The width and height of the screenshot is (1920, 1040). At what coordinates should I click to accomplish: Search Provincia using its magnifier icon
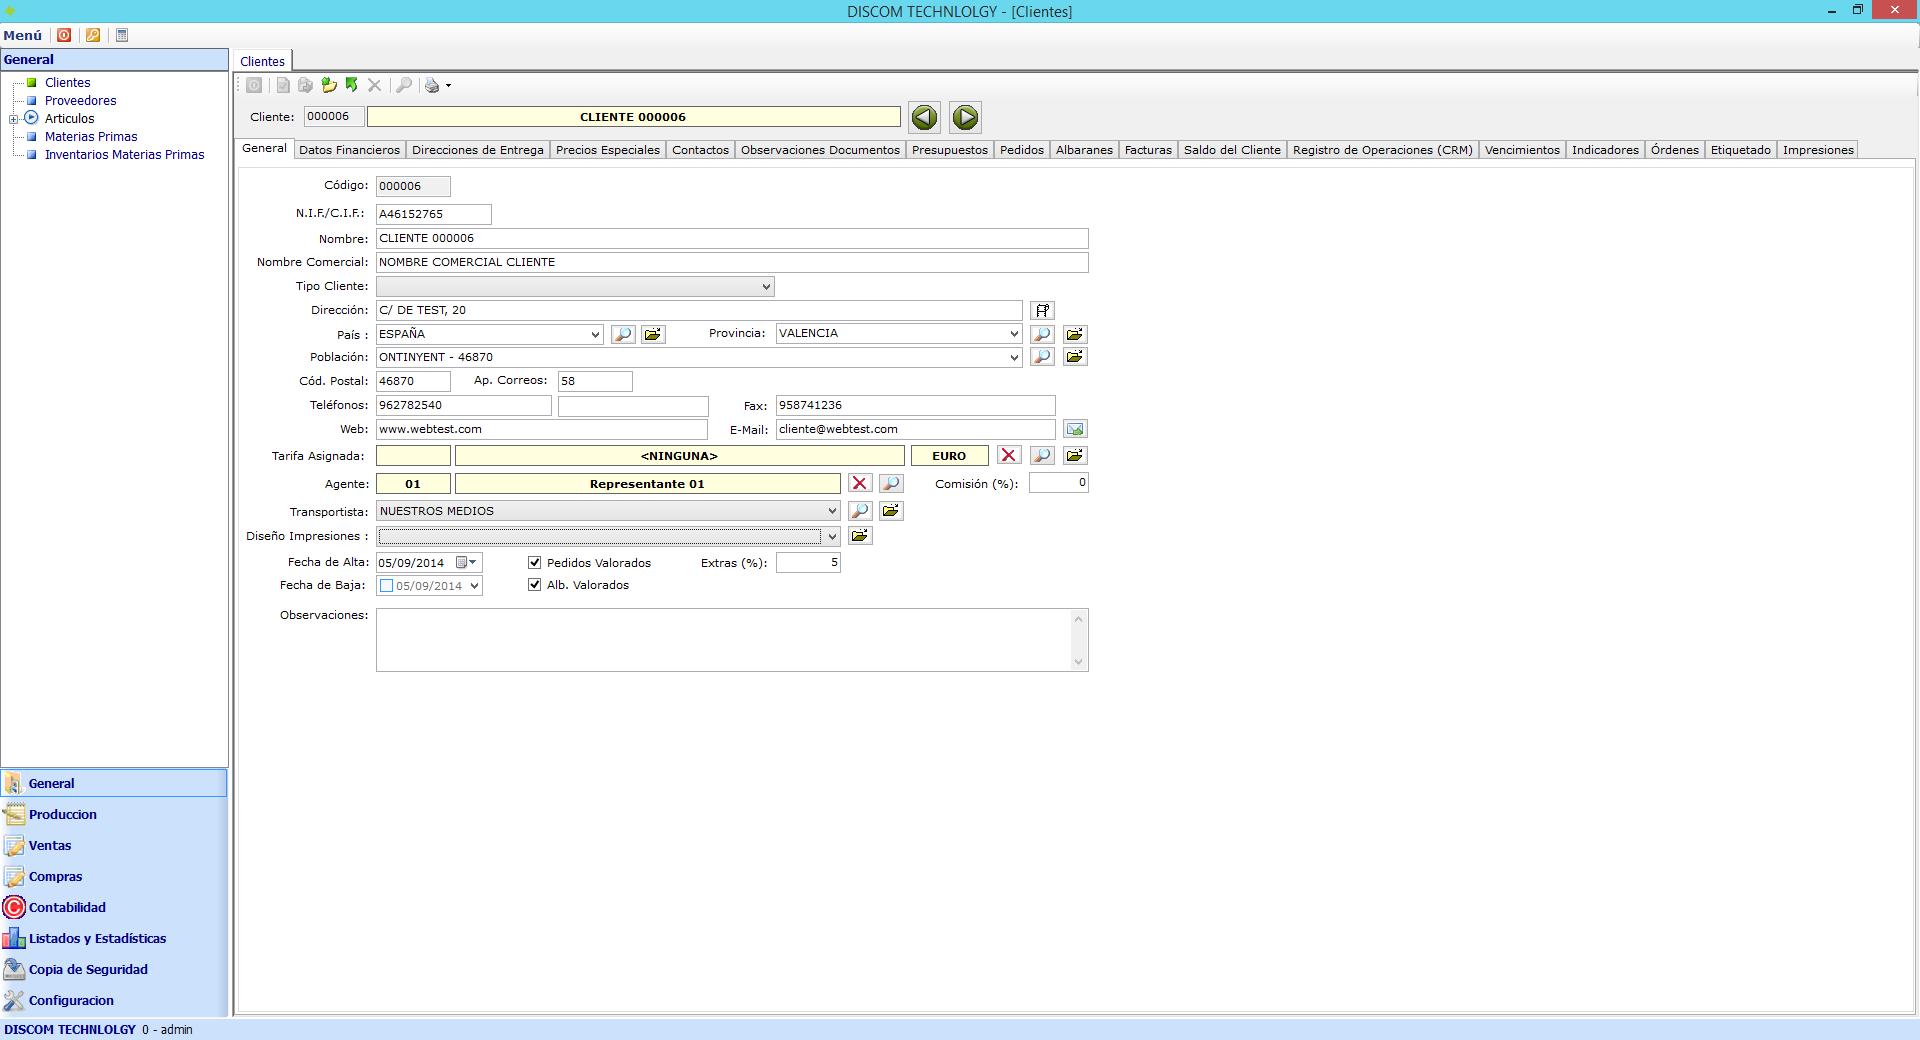coord(1042,335)
